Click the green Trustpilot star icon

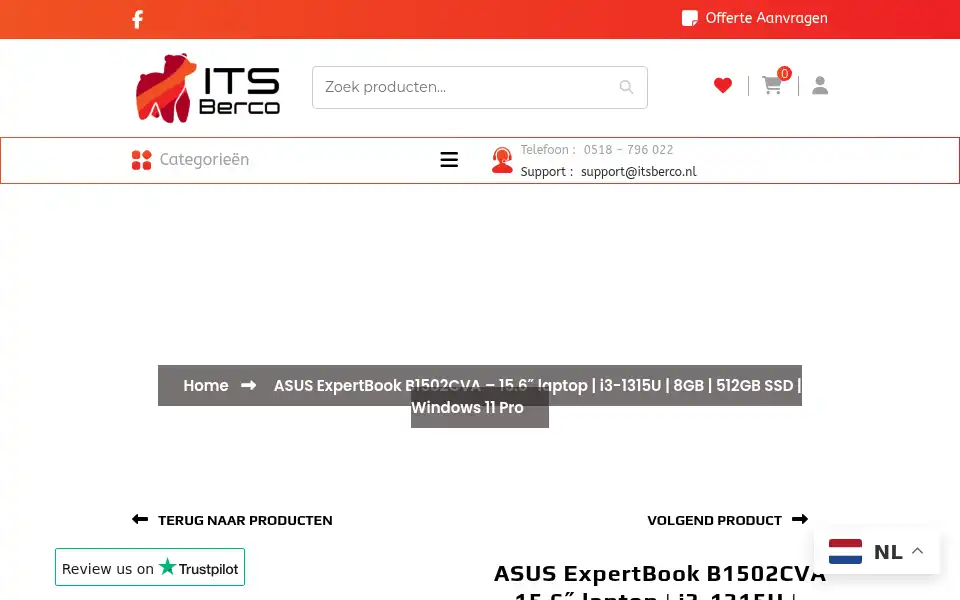167,566
